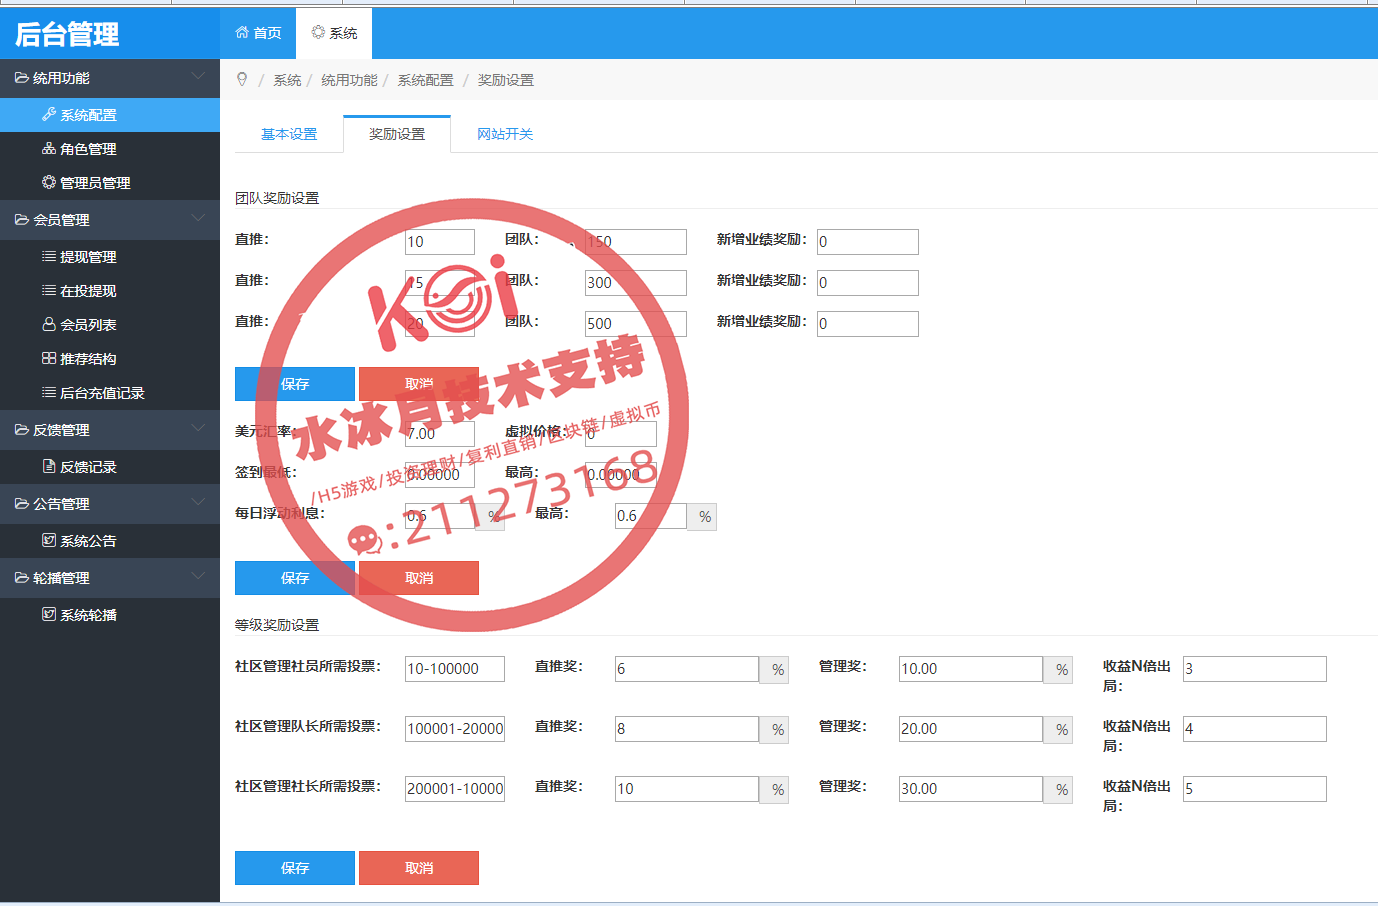Collapse the 会员管理 group with its chevron
Image resolution: width=1378 pixels, height=906 pixels.
[x=198, y=219]
